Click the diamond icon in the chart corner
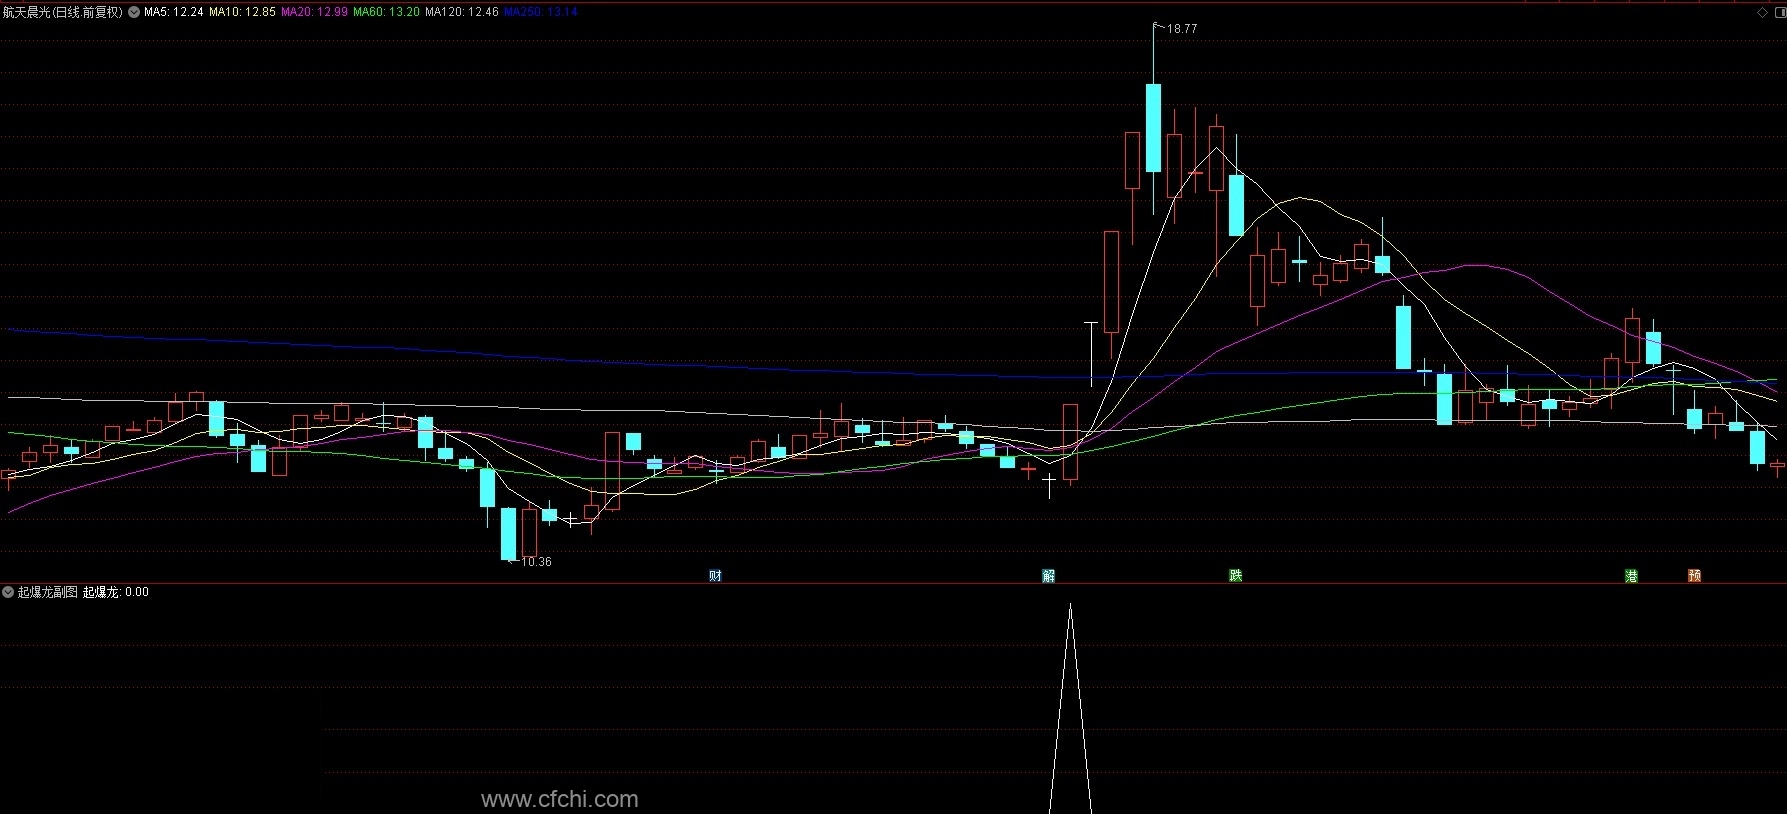This screenshot has width=1787, height=814. [x=1762, y=12]
